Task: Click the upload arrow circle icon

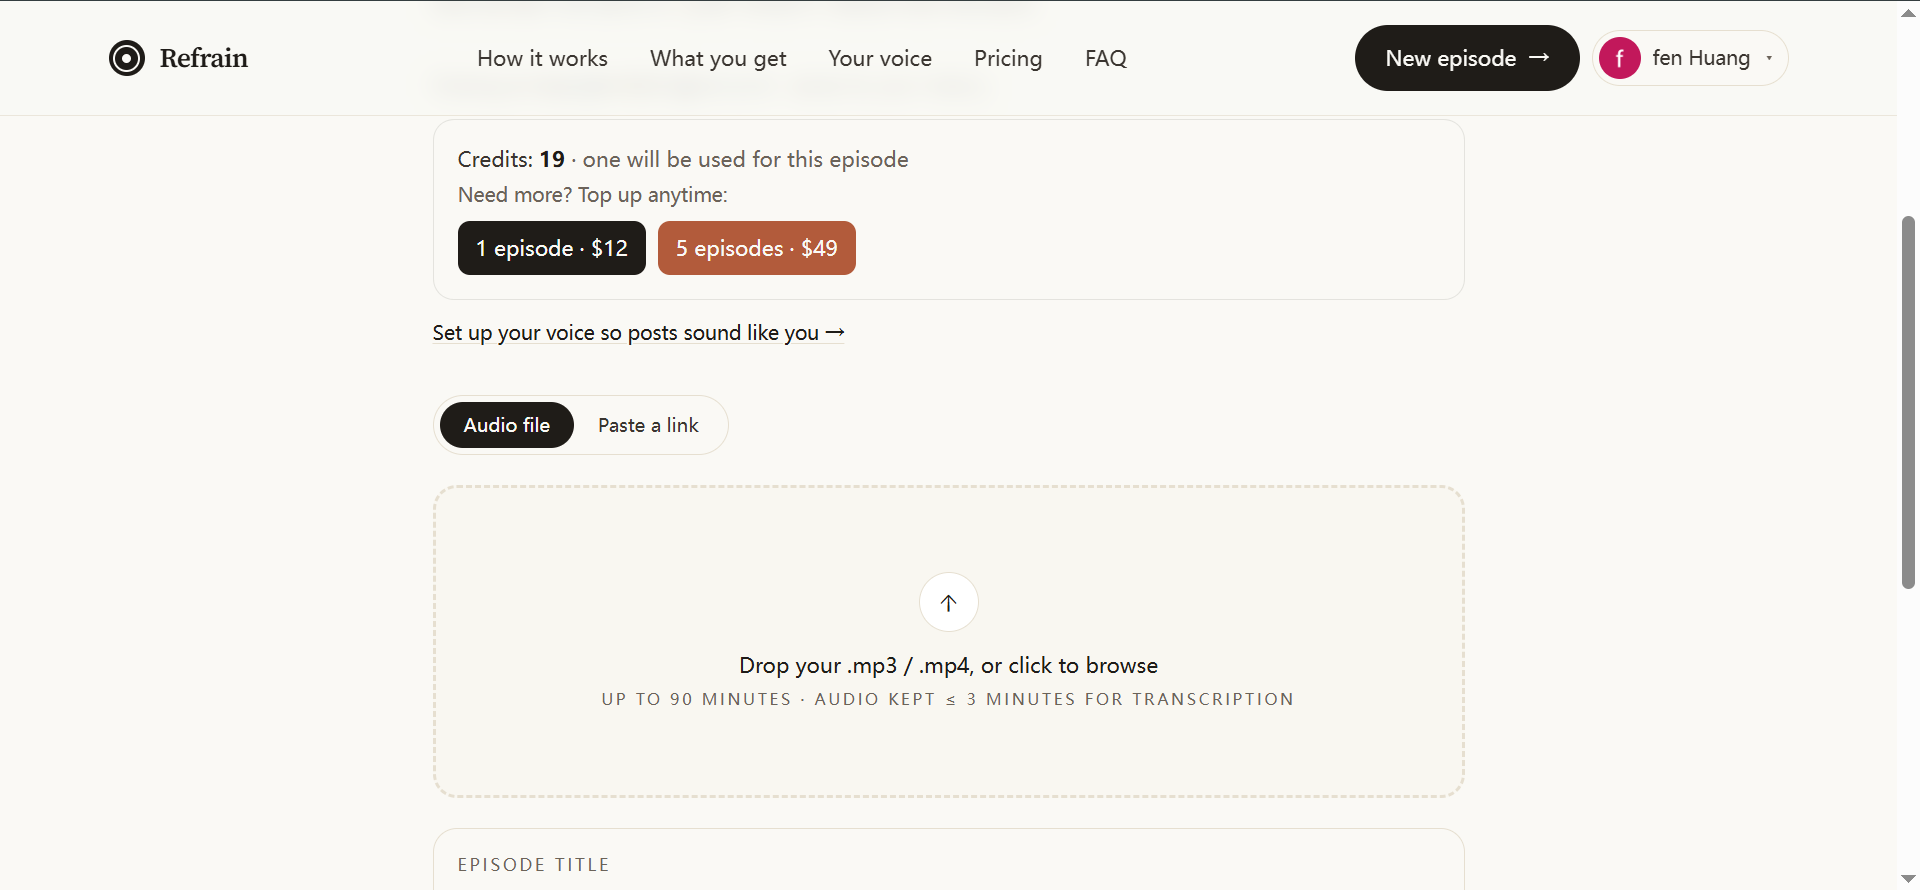Action: 949,602
